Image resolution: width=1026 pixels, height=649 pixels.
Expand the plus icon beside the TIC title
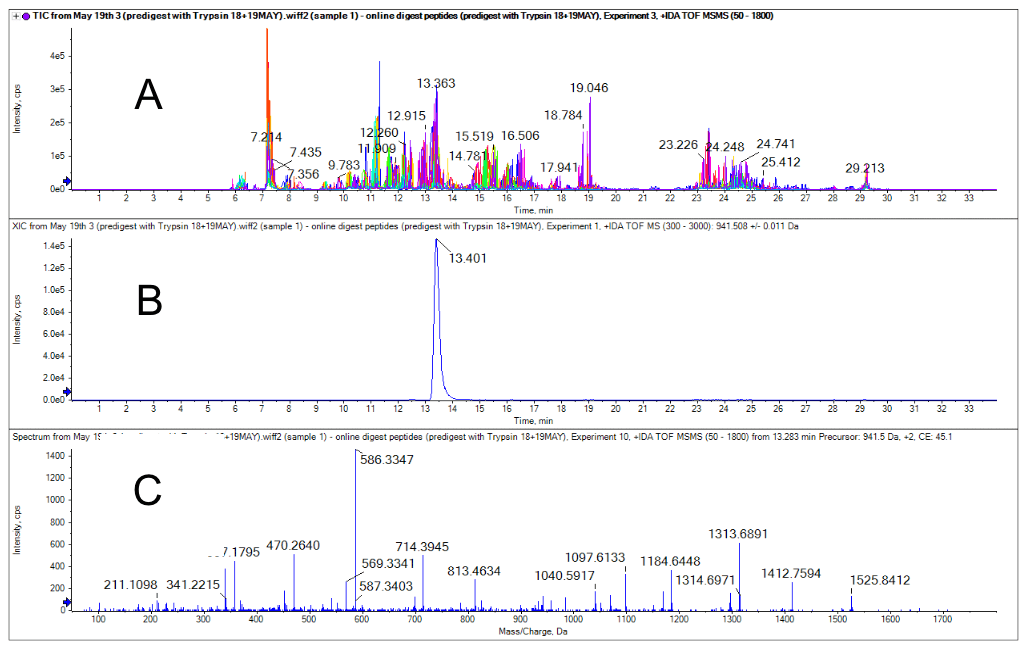(x=16, y=16)
